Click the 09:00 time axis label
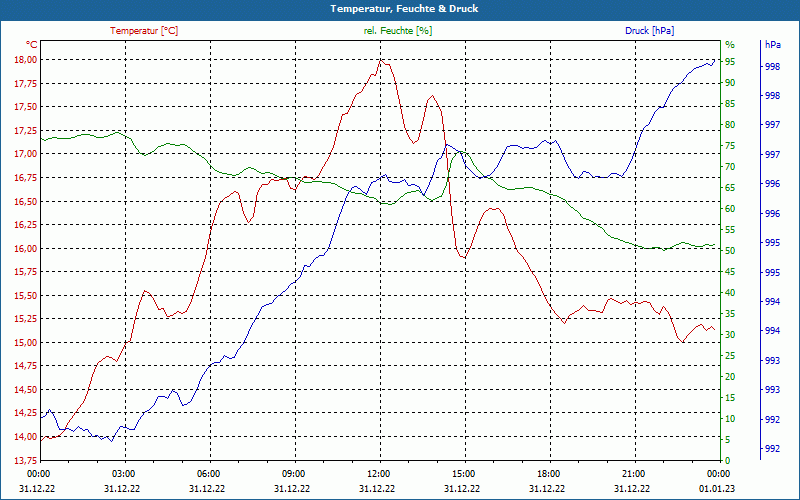The width and height of the screenshot is (800, 500). pyautogui.click(x=293, y=473)
